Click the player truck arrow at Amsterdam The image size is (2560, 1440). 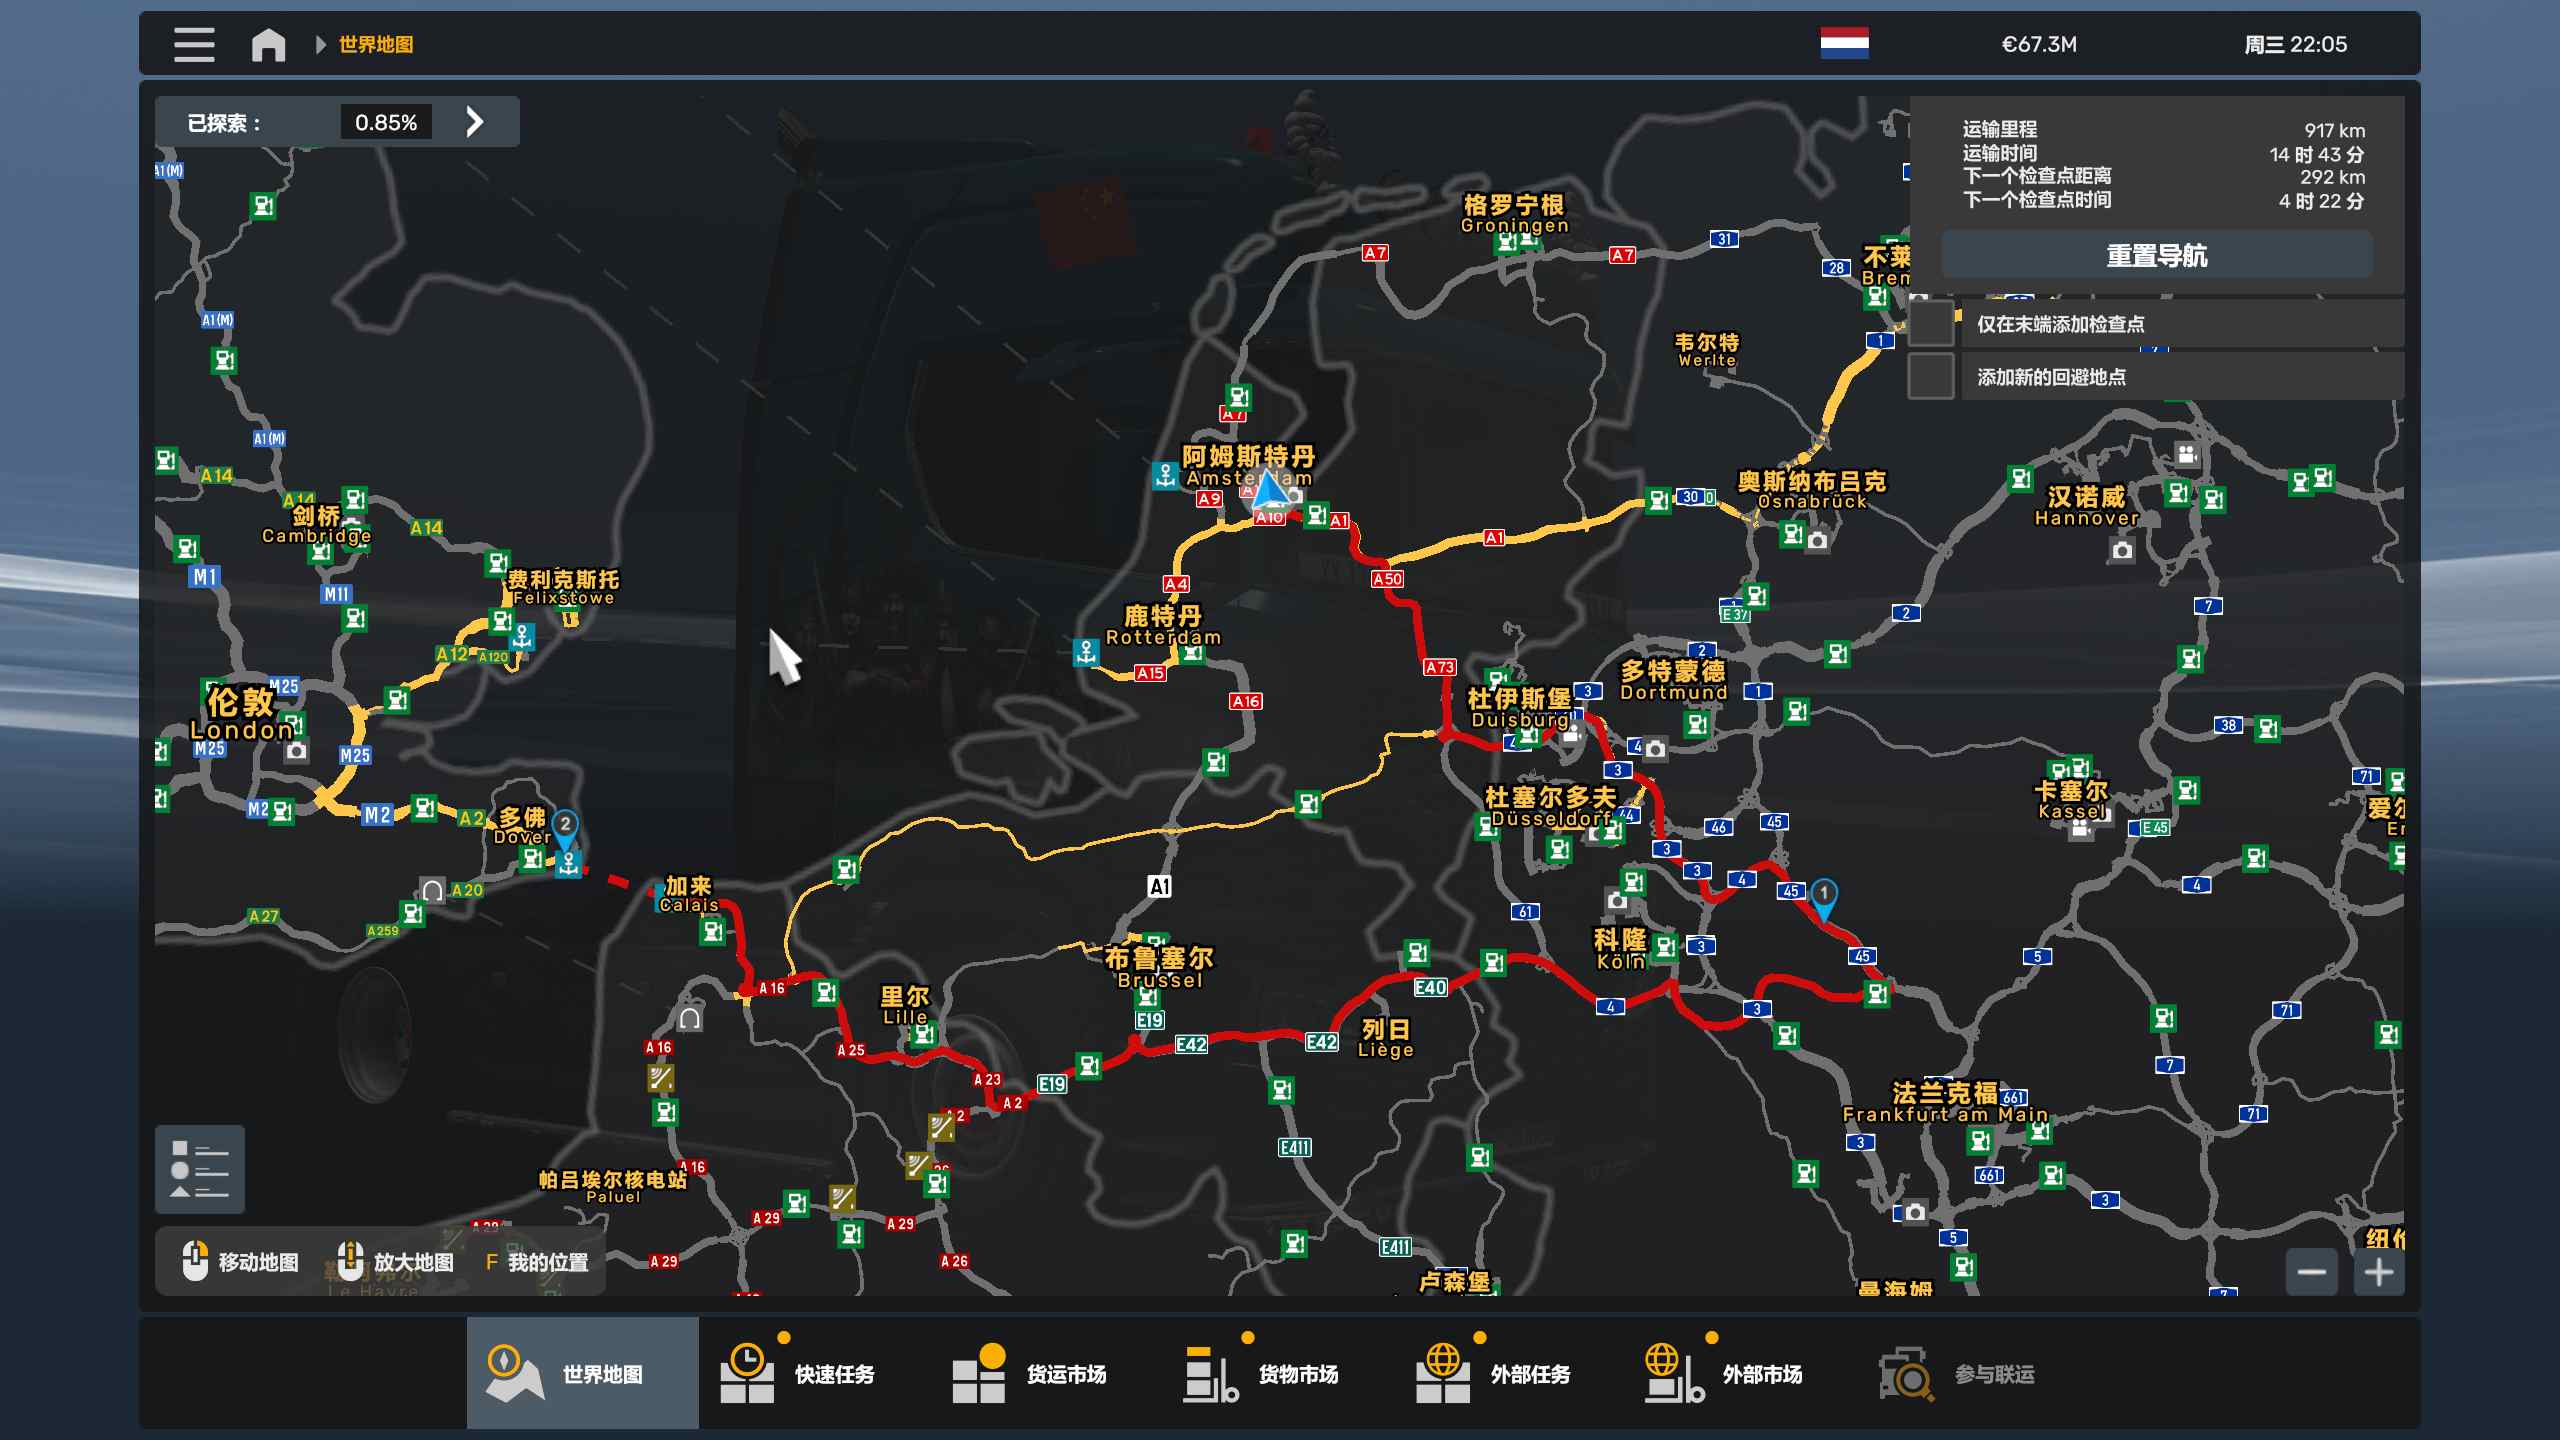click(x=1271, y=490)
